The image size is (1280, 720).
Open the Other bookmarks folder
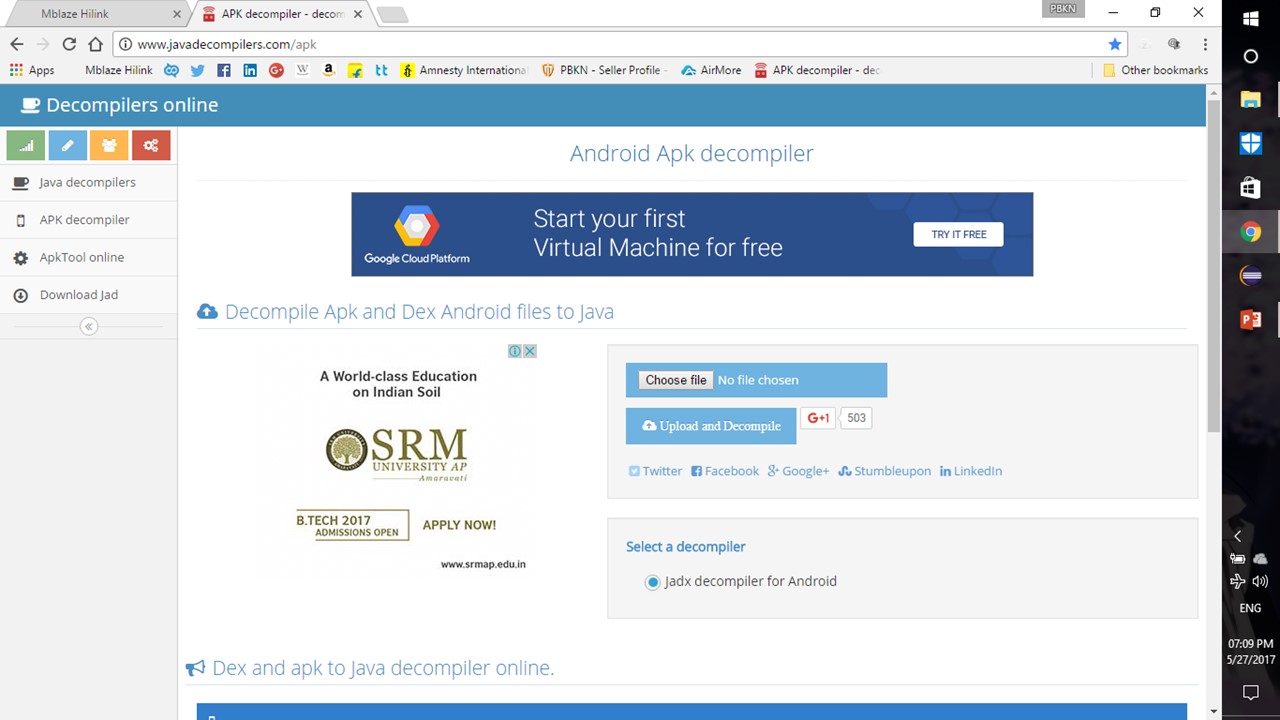click(x=1155, y=70)
